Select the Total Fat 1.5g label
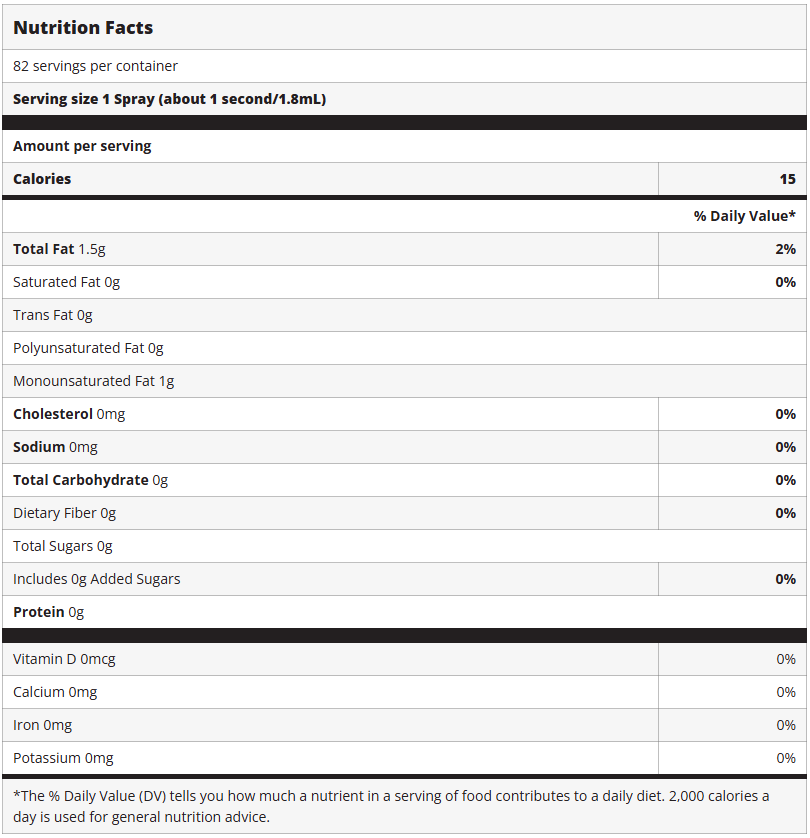Viewport: 810px width, 838px height. pos(59,249)
